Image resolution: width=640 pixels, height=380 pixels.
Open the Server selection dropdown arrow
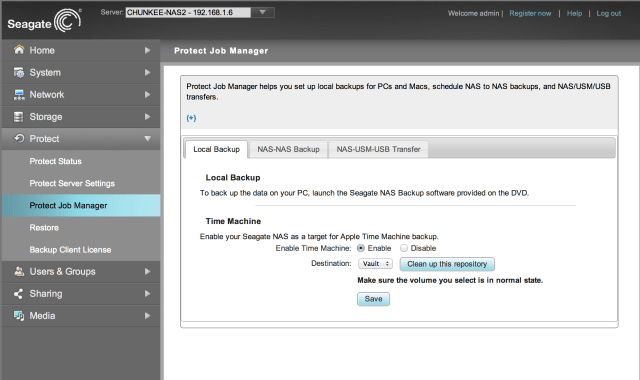tap(262, 13)
